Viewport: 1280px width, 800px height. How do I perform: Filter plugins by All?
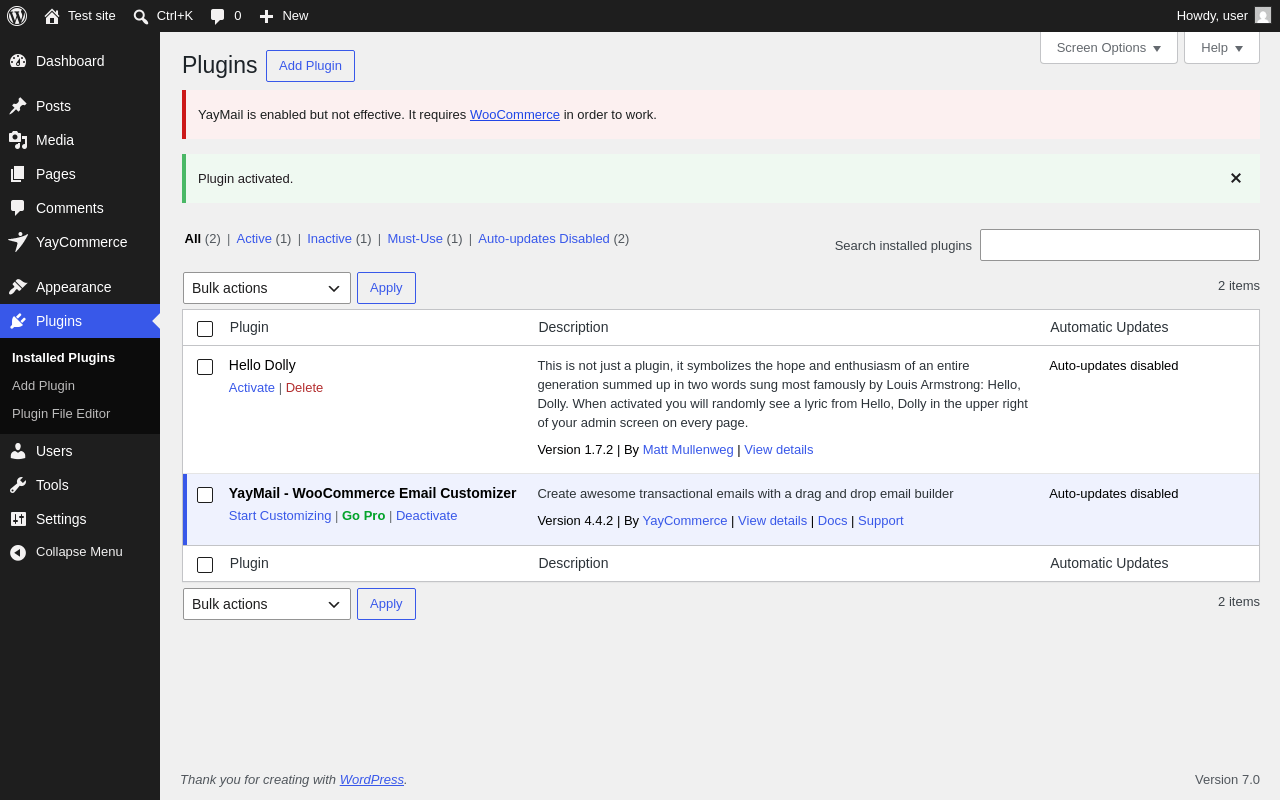(193, 238)
